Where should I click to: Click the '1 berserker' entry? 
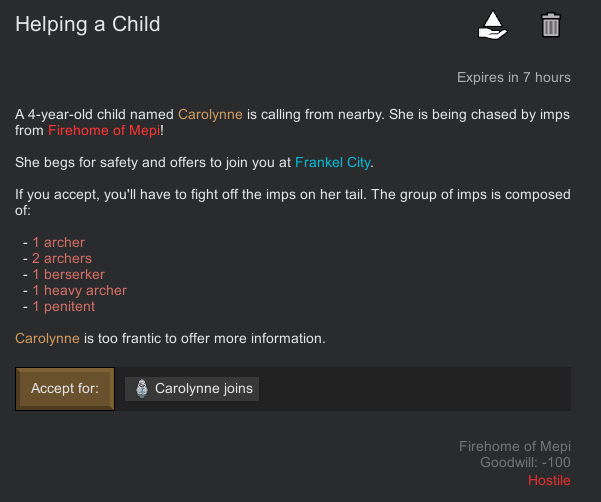(68, 274)
